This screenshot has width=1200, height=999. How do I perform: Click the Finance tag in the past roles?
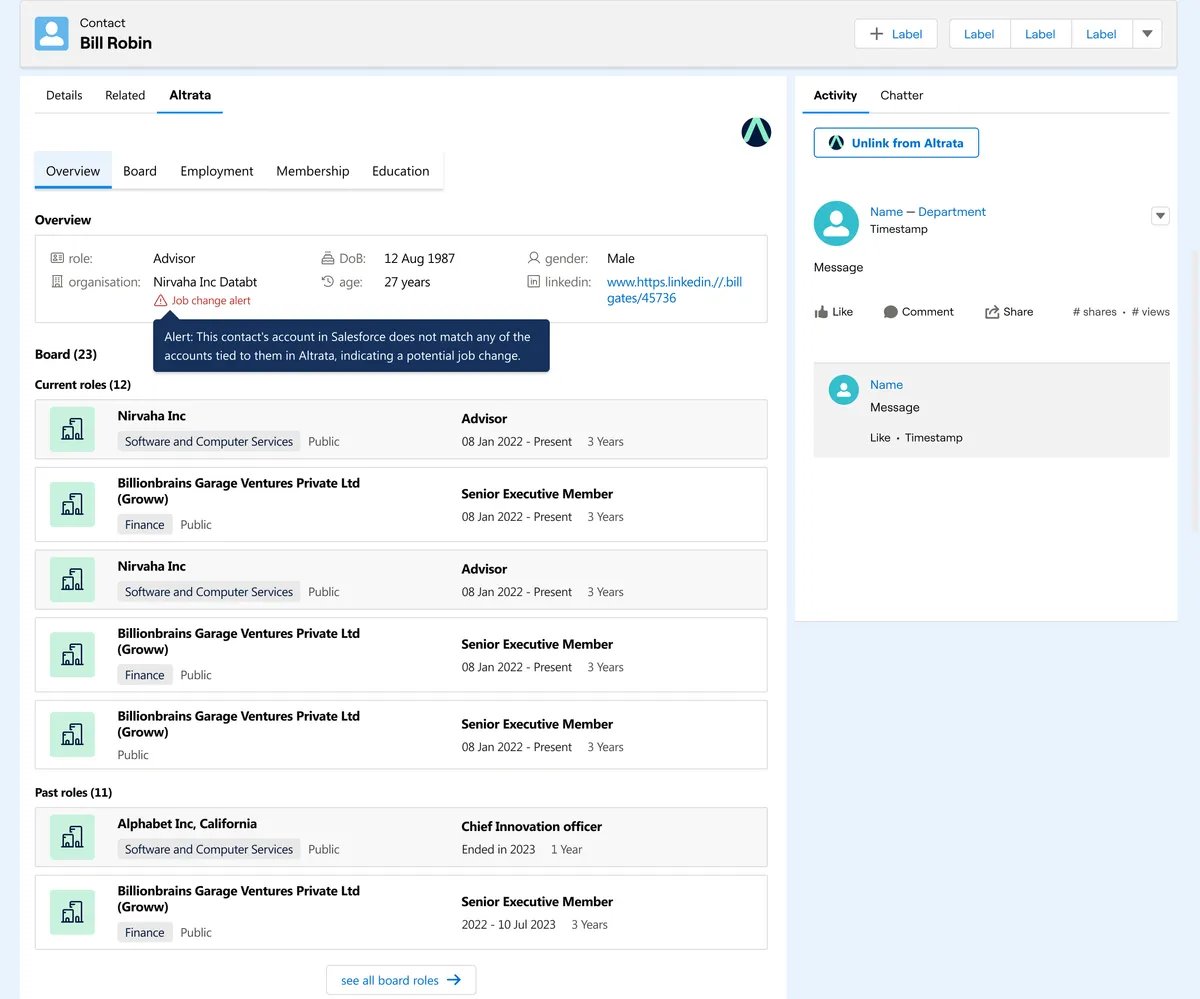click(145, 932)
